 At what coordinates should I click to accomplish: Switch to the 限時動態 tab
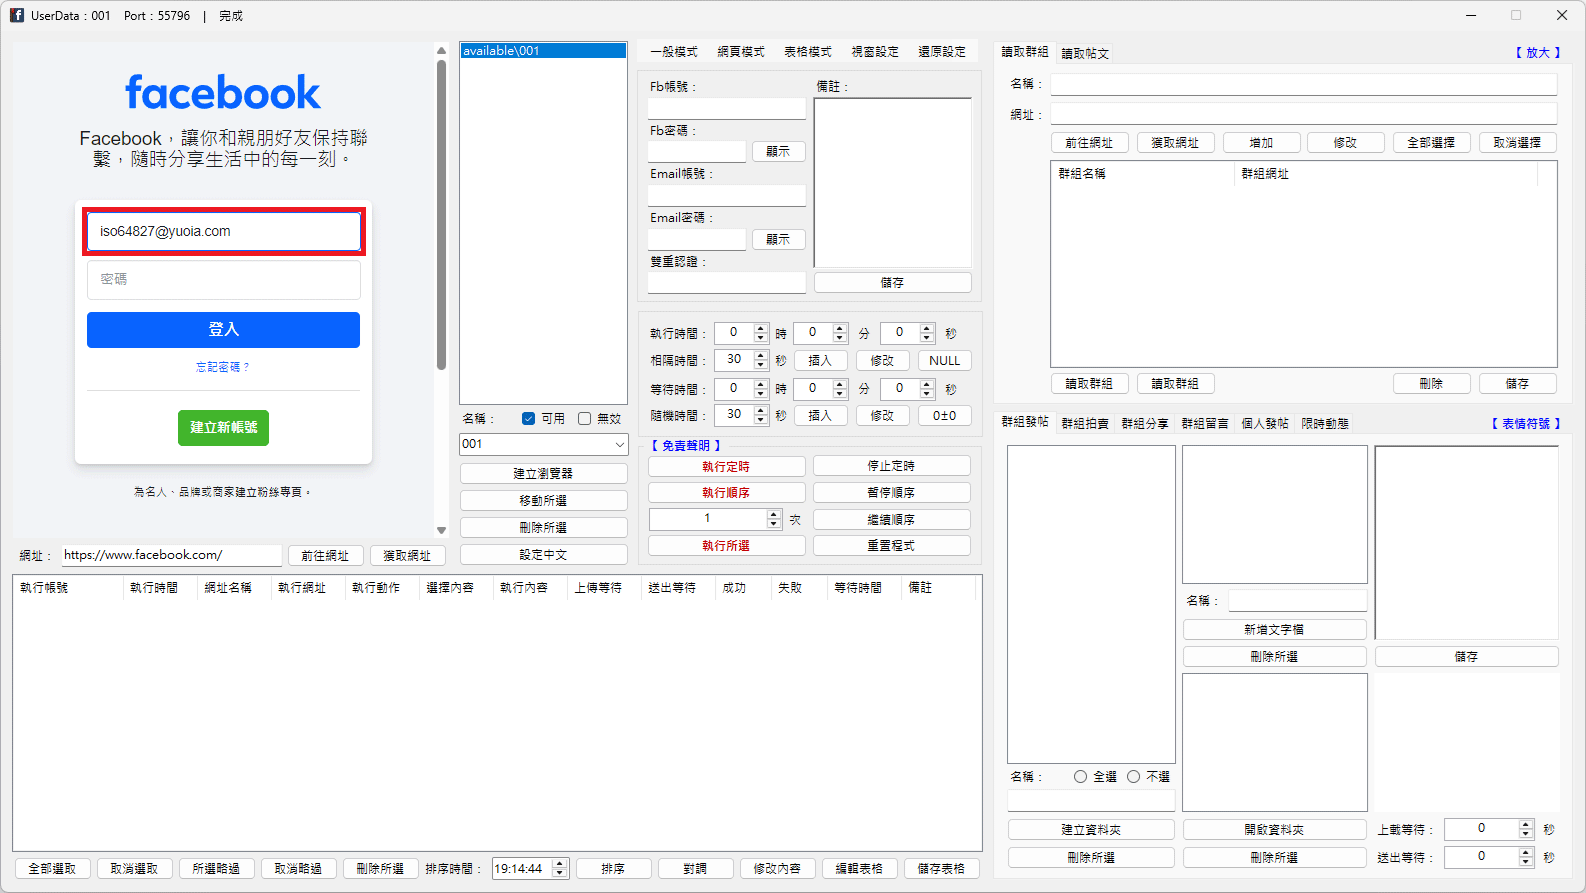click(x=1325, y=424)
